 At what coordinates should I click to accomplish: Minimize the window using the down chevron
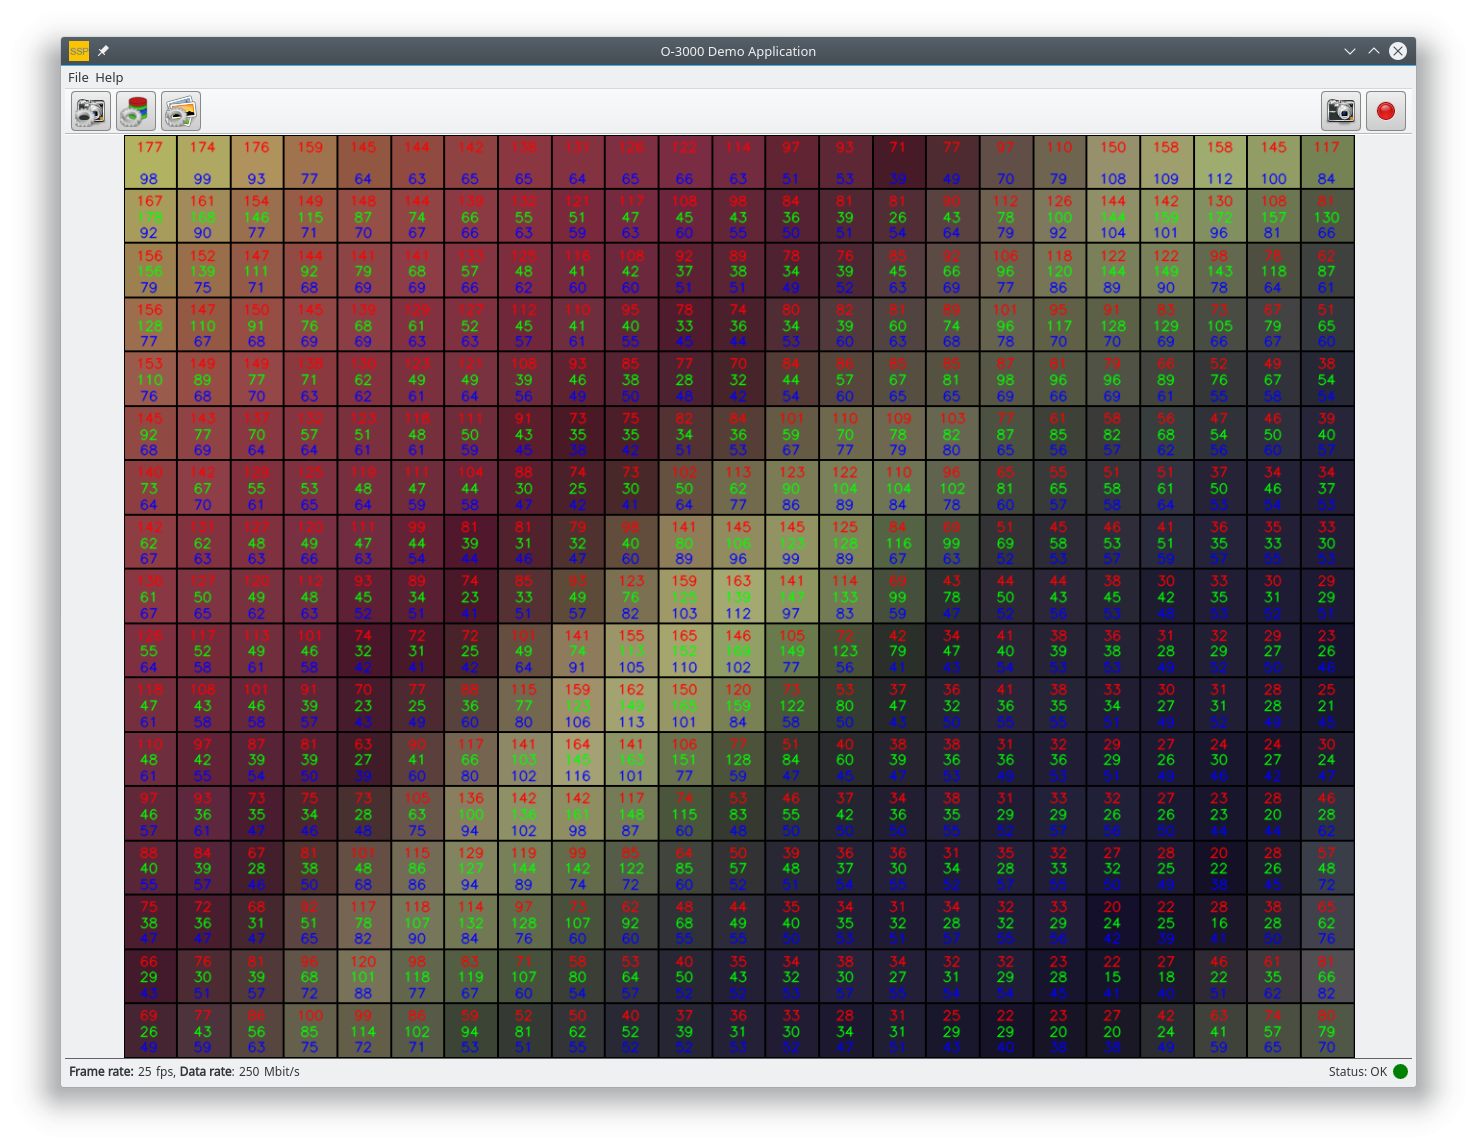[x=1349, y=51]
